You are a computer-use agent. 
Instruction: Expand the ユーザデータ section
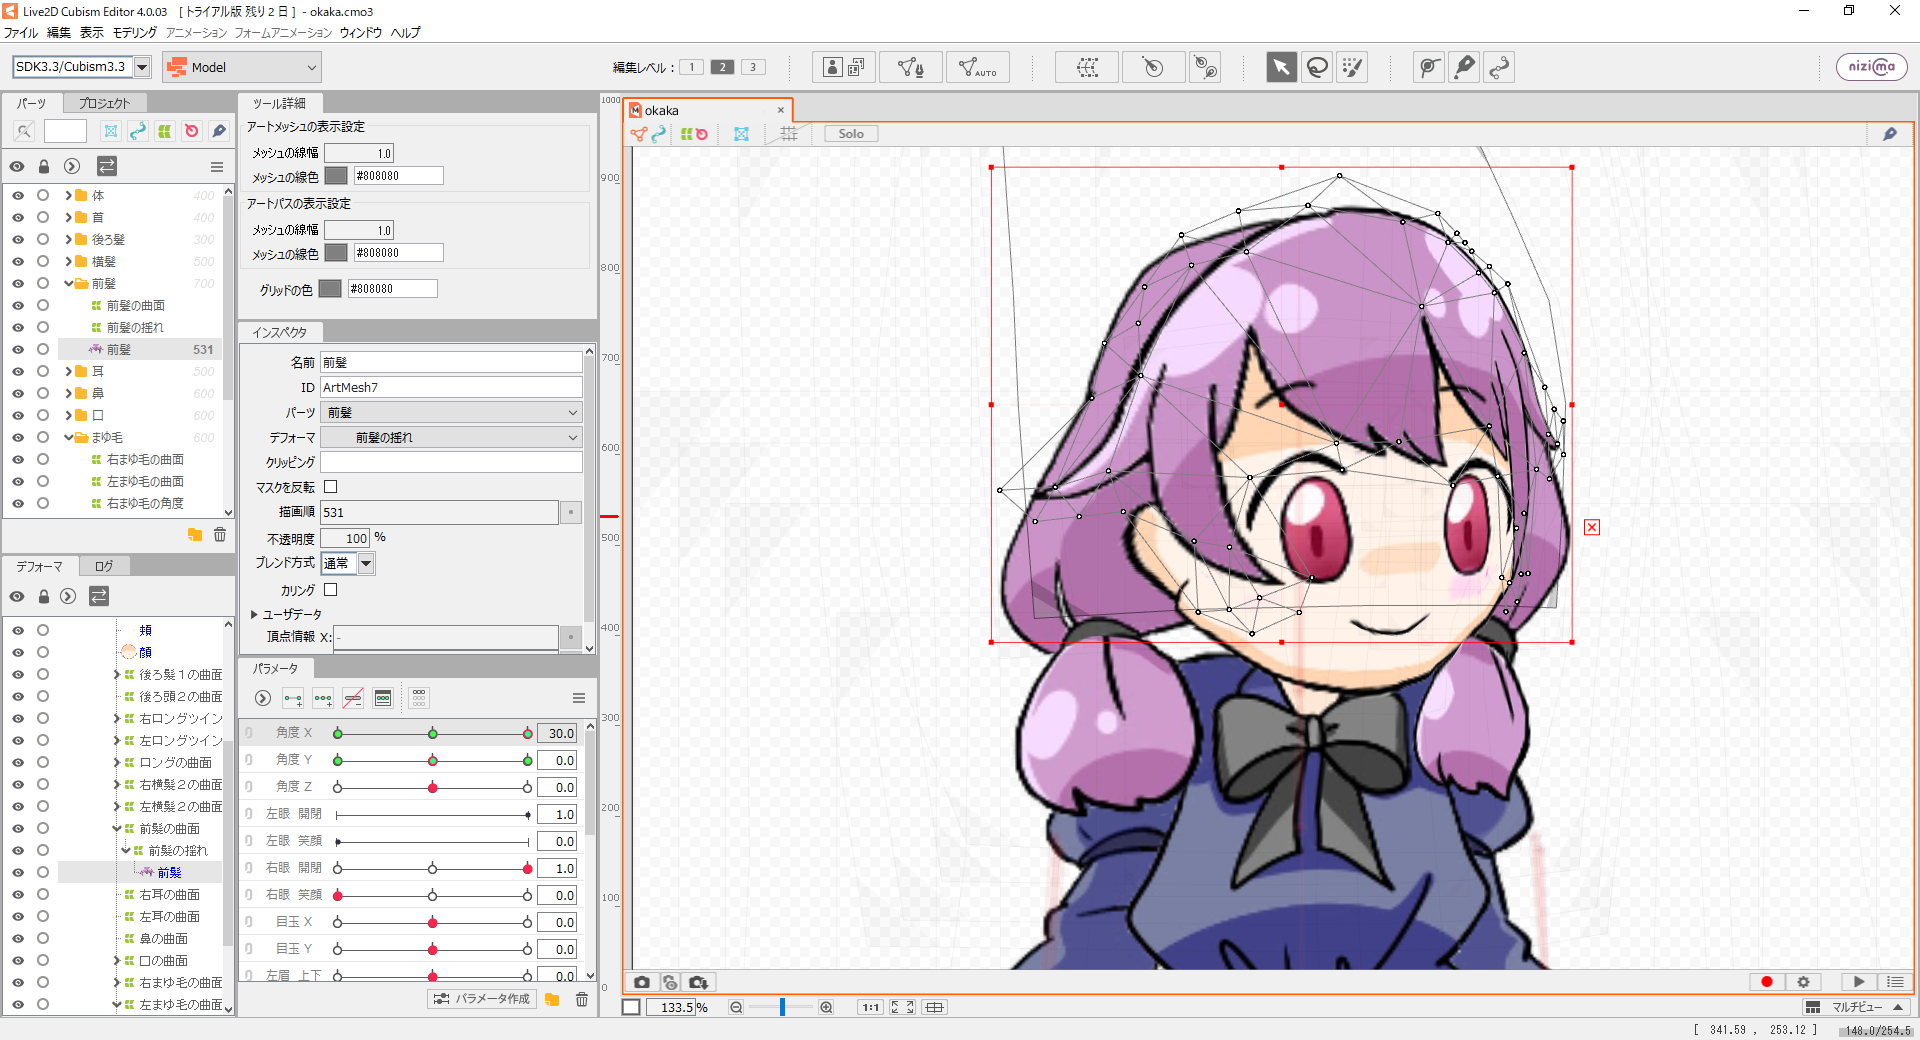[x=254, y=614]
